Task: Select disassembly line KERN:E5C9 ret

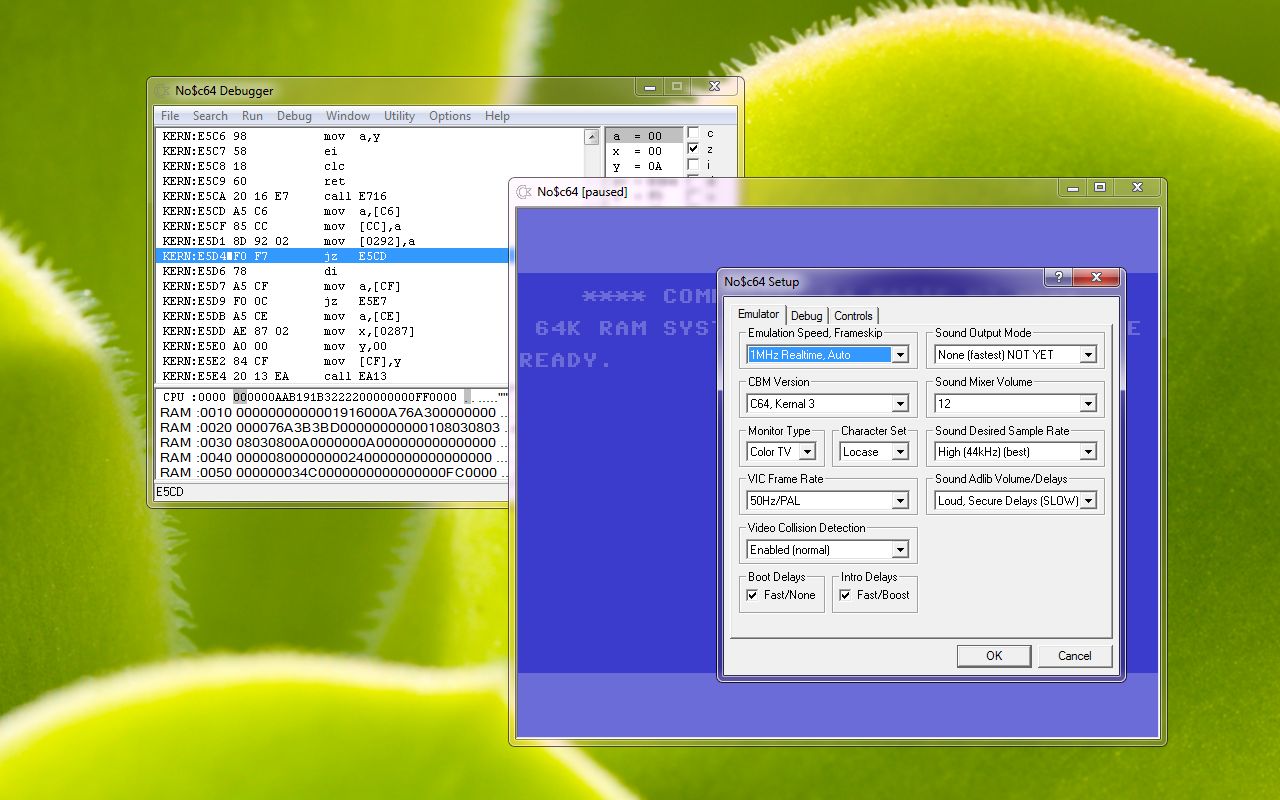Action: click(370, 181)
